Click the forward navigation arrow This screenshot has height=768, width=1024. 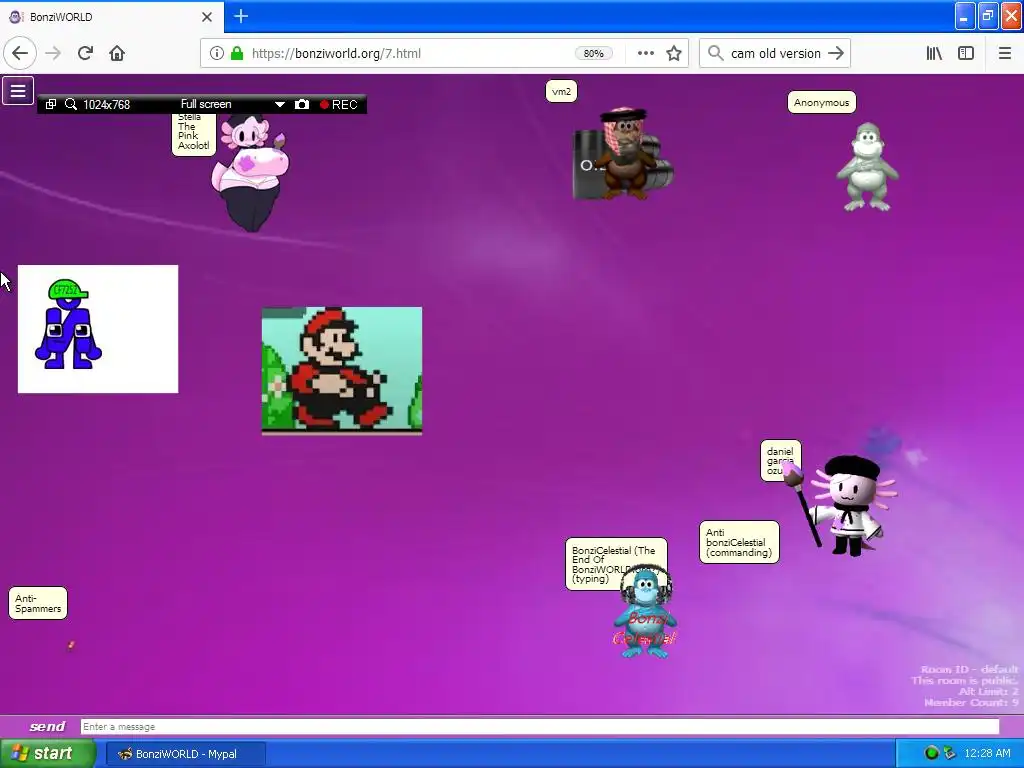coord(53,54)
